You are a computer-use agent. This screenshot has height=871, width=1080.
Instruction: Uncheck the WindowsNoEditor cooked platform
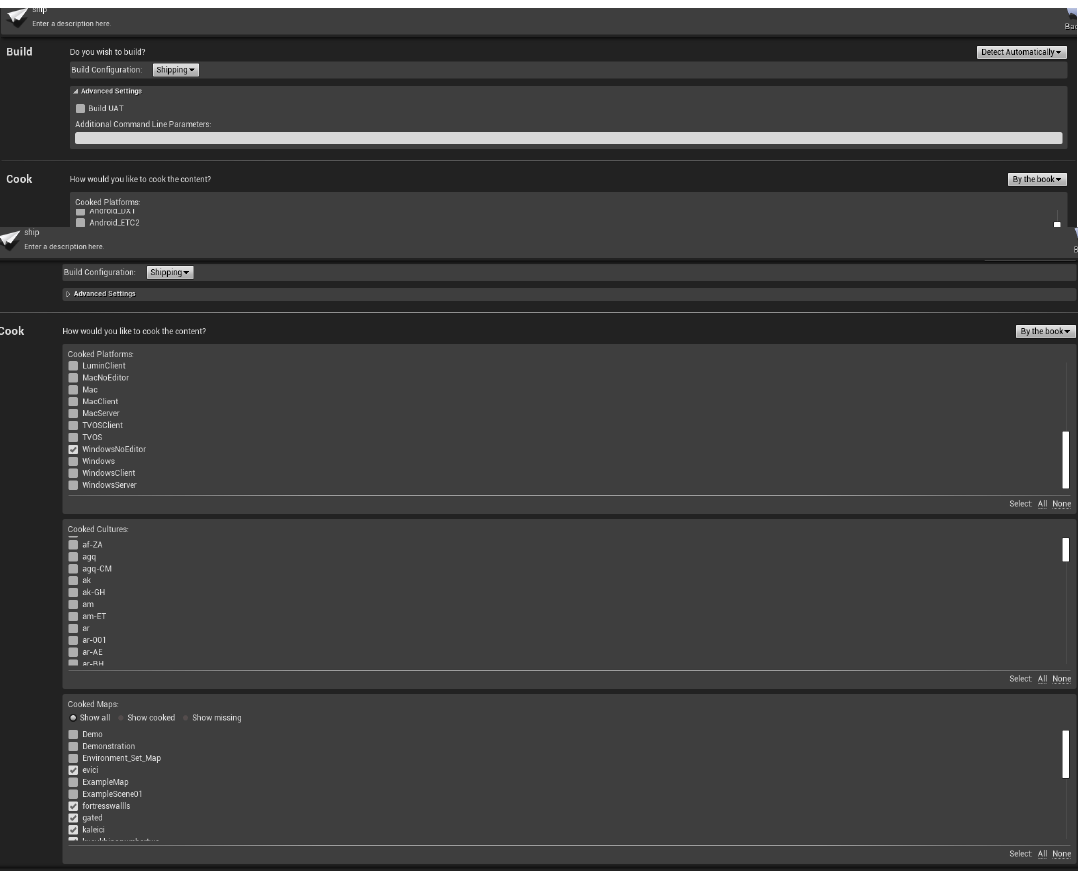73,449
